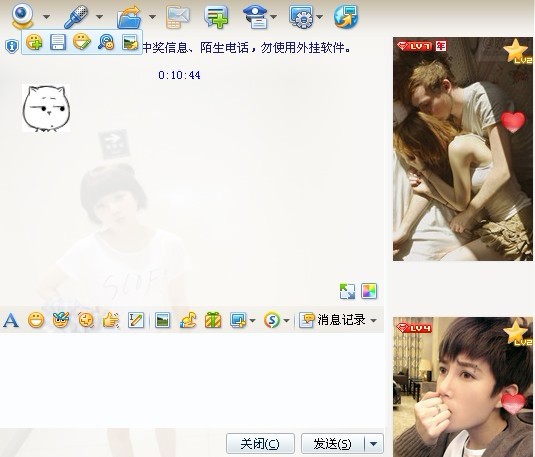Start a video call with webcam icon
The image size is (535, 457).
(23, 16)
